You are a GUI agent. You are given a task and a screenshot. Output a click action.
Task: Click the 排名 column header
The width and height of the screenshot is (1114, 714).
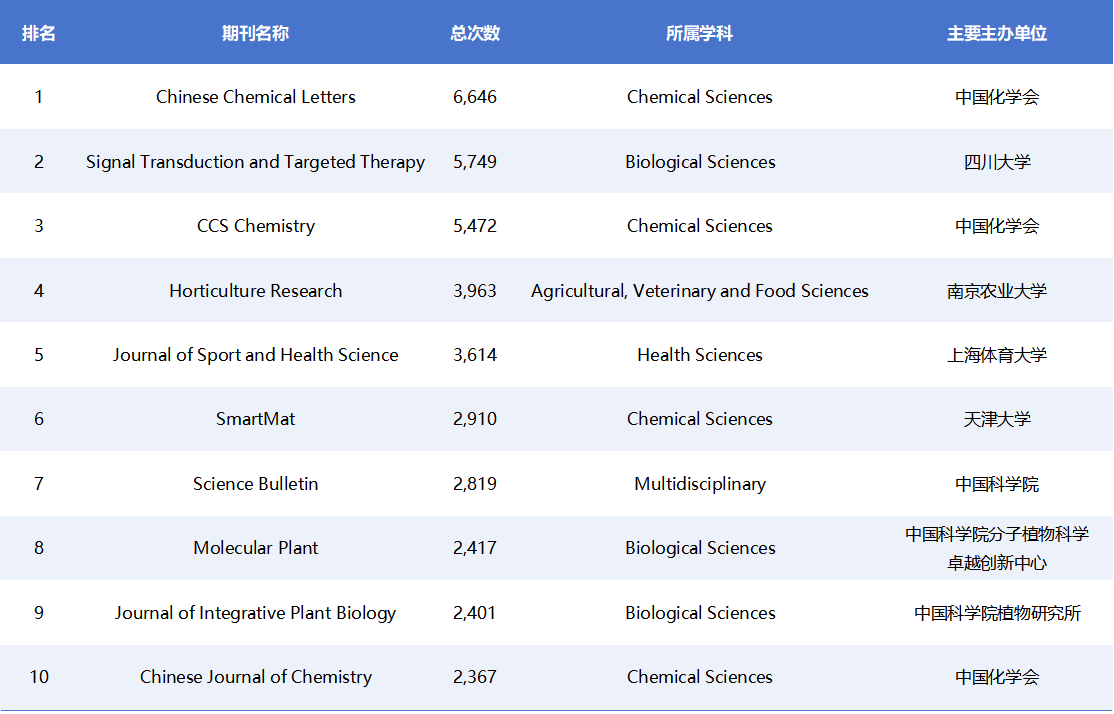click(39, 33)
